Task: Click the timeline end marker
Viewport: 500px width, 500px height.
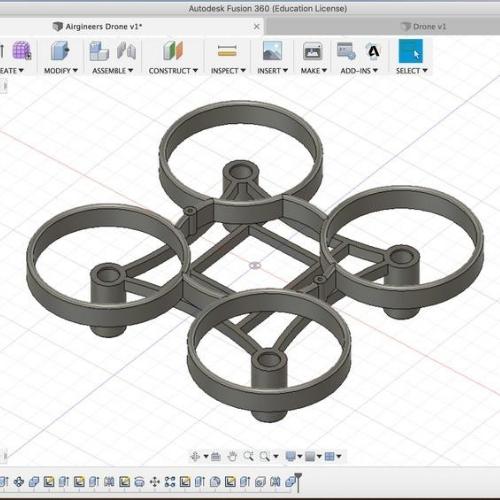Action: [298, 481]
